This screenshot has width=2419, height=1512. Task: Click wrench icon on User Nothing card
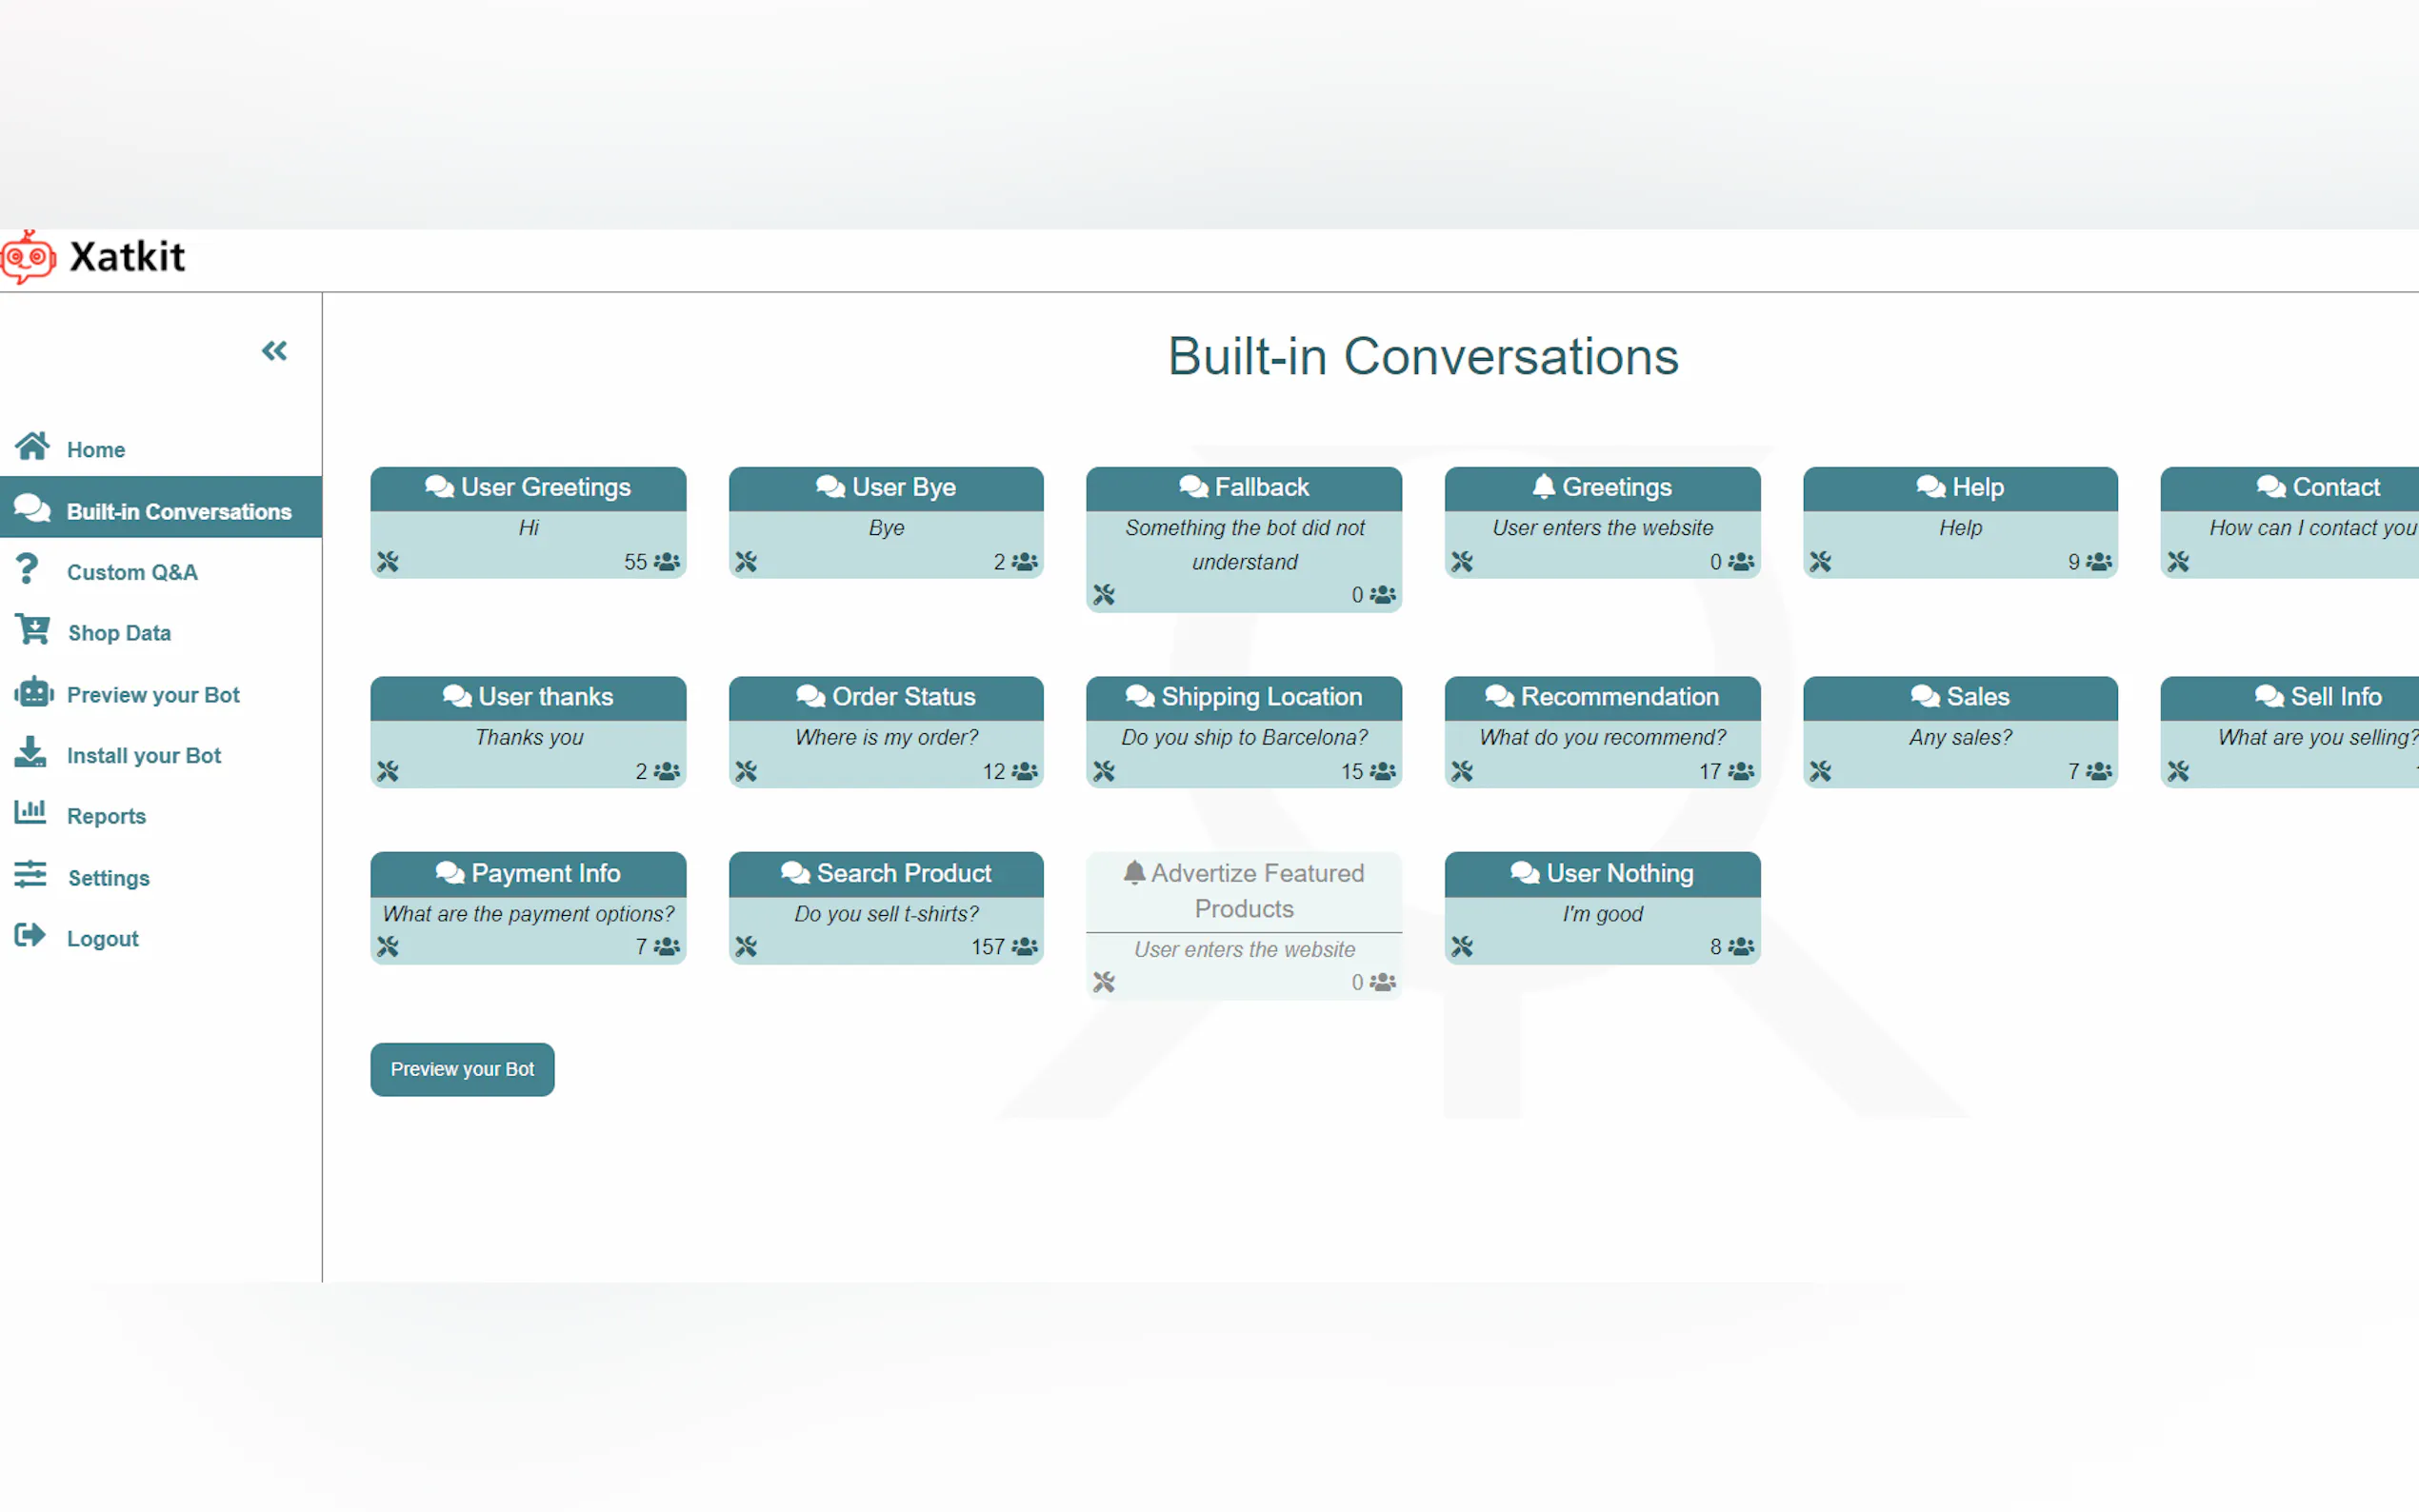tap(1462, 946)
